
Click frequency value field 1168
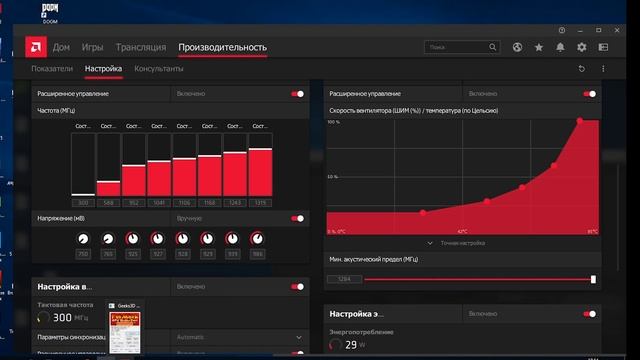click(x=209, y=203)
